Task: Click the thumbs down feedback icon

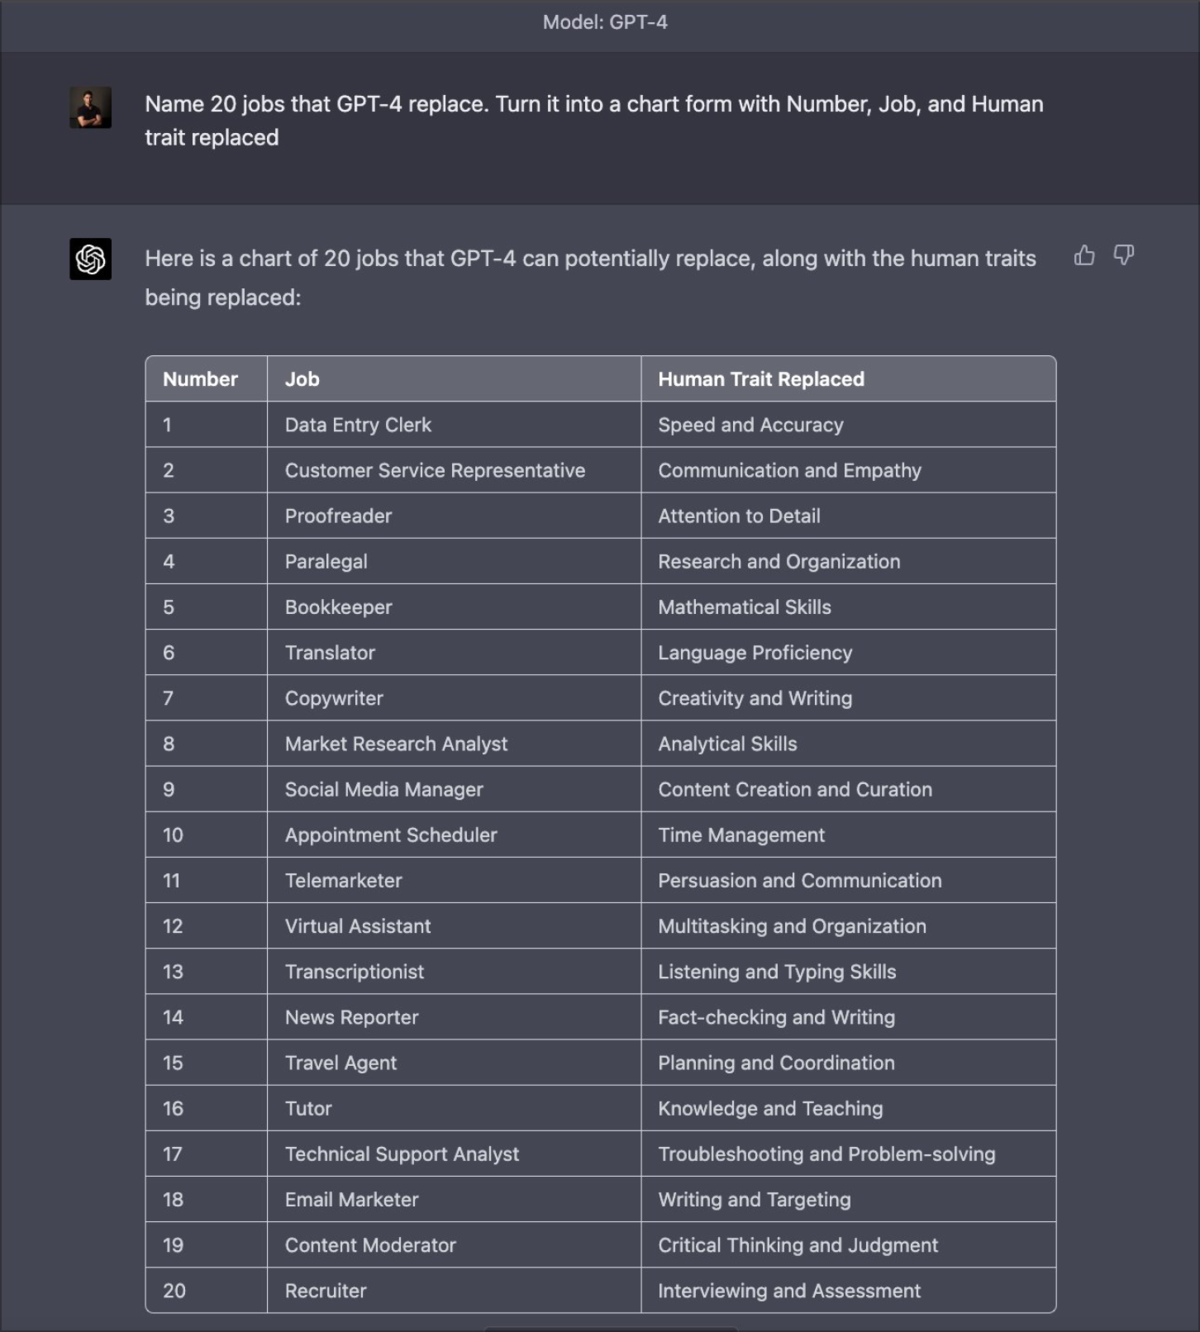Action: pyautogui.click(x=1124, y=256)
